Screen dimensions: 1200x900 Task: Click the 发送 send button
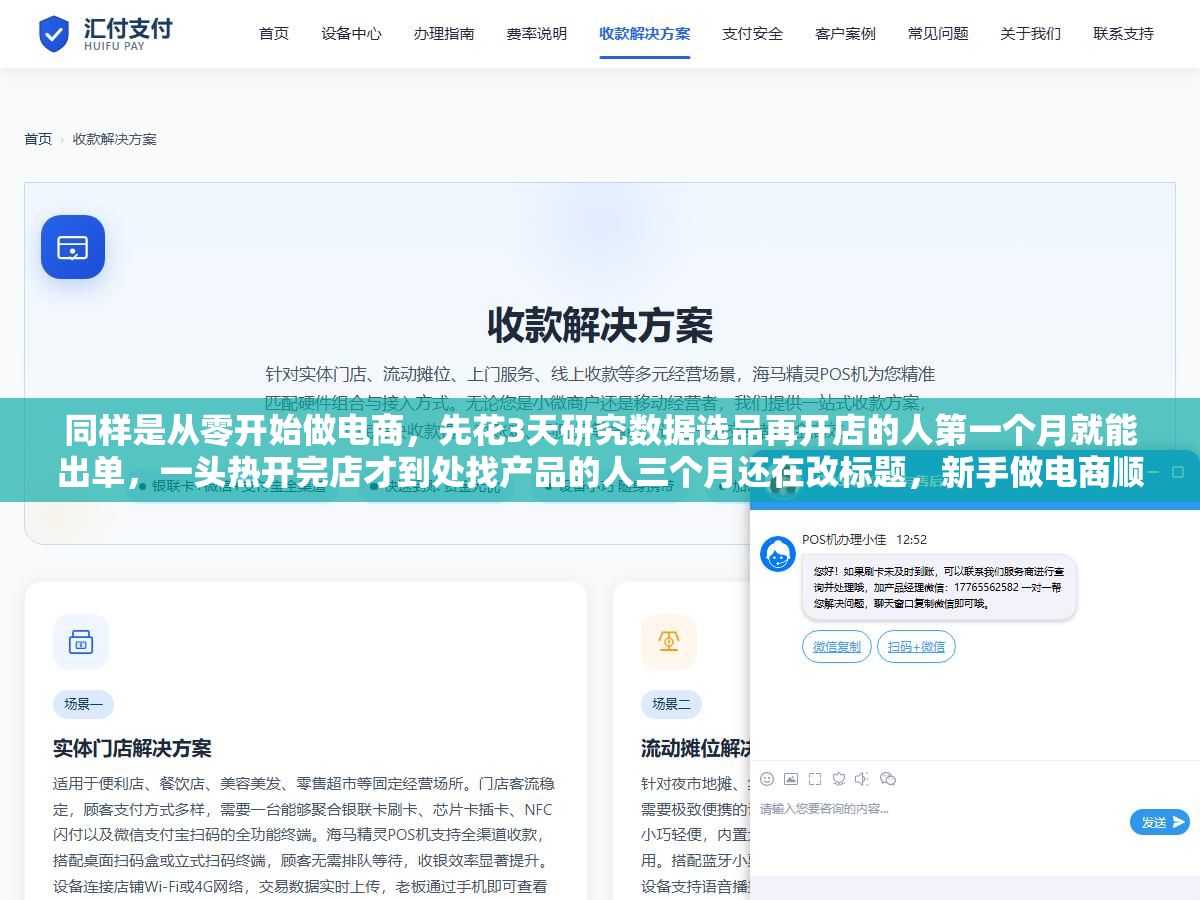point(1160,822)
